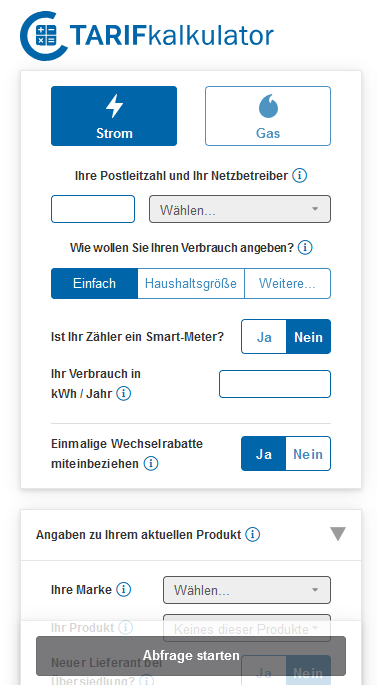The image size is (377, 685).
Task: Click the TARIFkalkulator calculator logo
Action: tap(146, 36)
